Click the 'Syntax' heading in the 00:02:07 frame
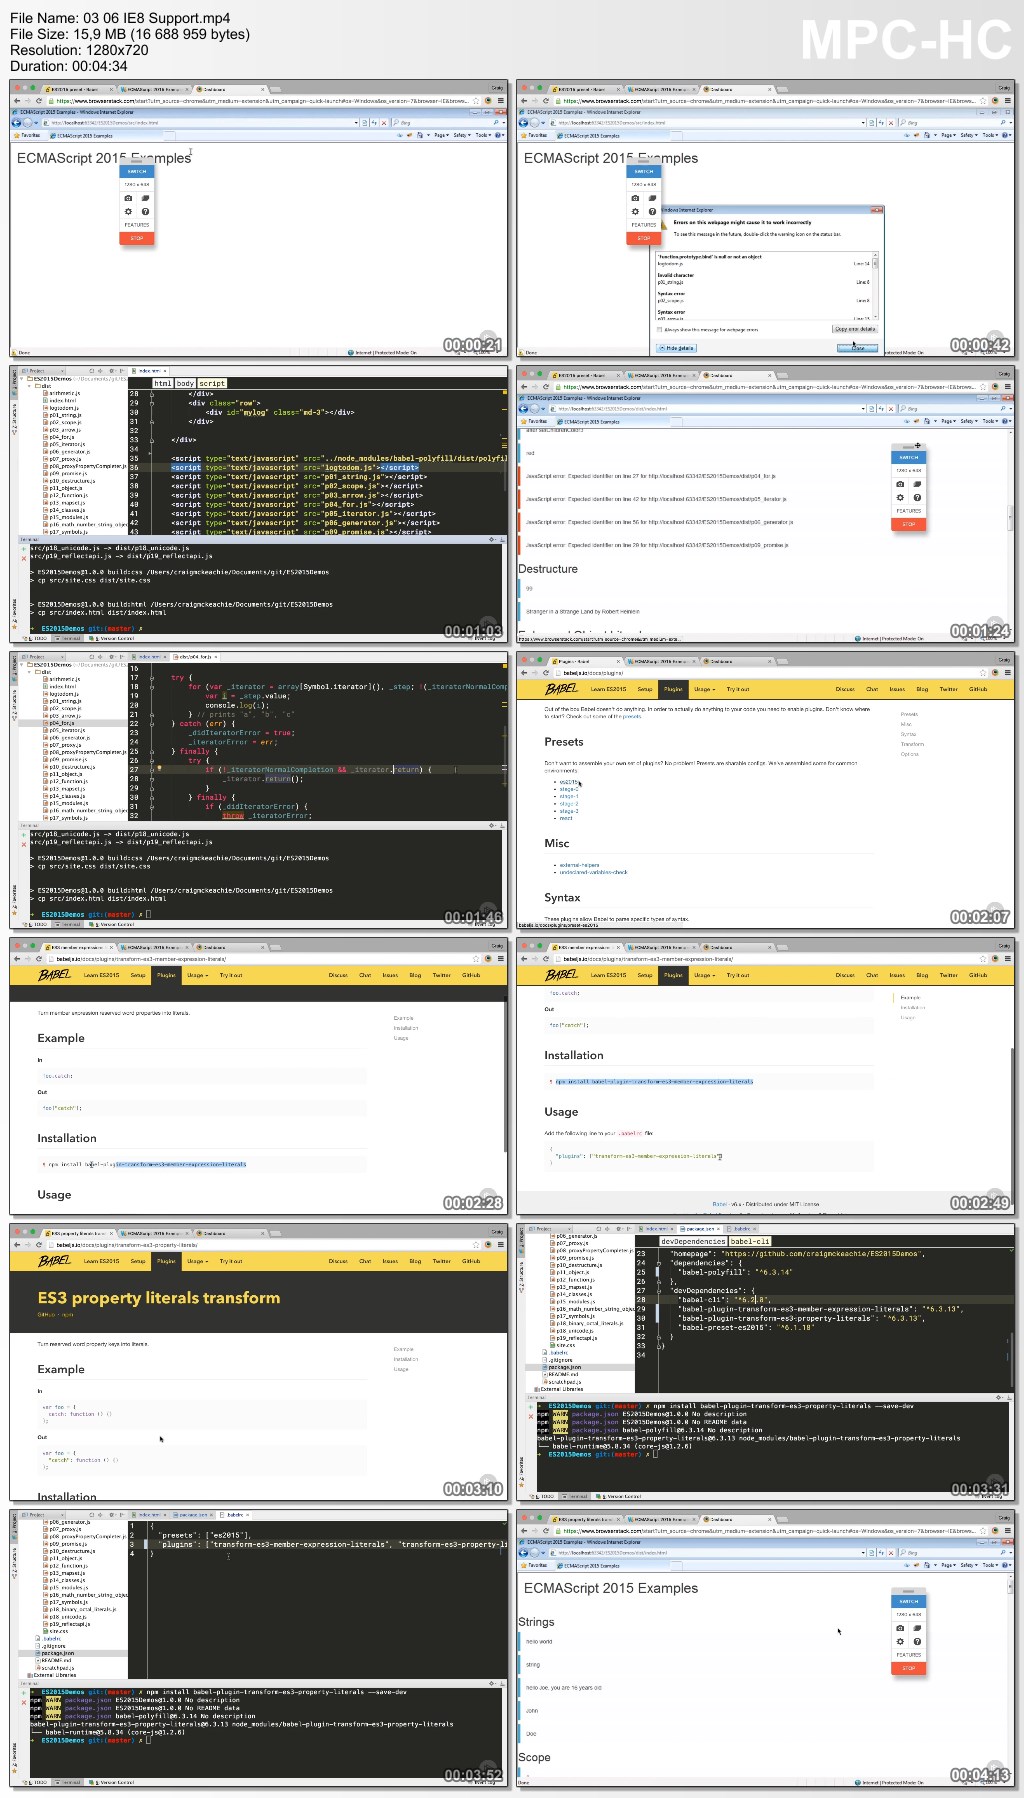Image resolution: width=1024 pixels, height=1798 pixels. pyautogui.click(x=562, y=898)
